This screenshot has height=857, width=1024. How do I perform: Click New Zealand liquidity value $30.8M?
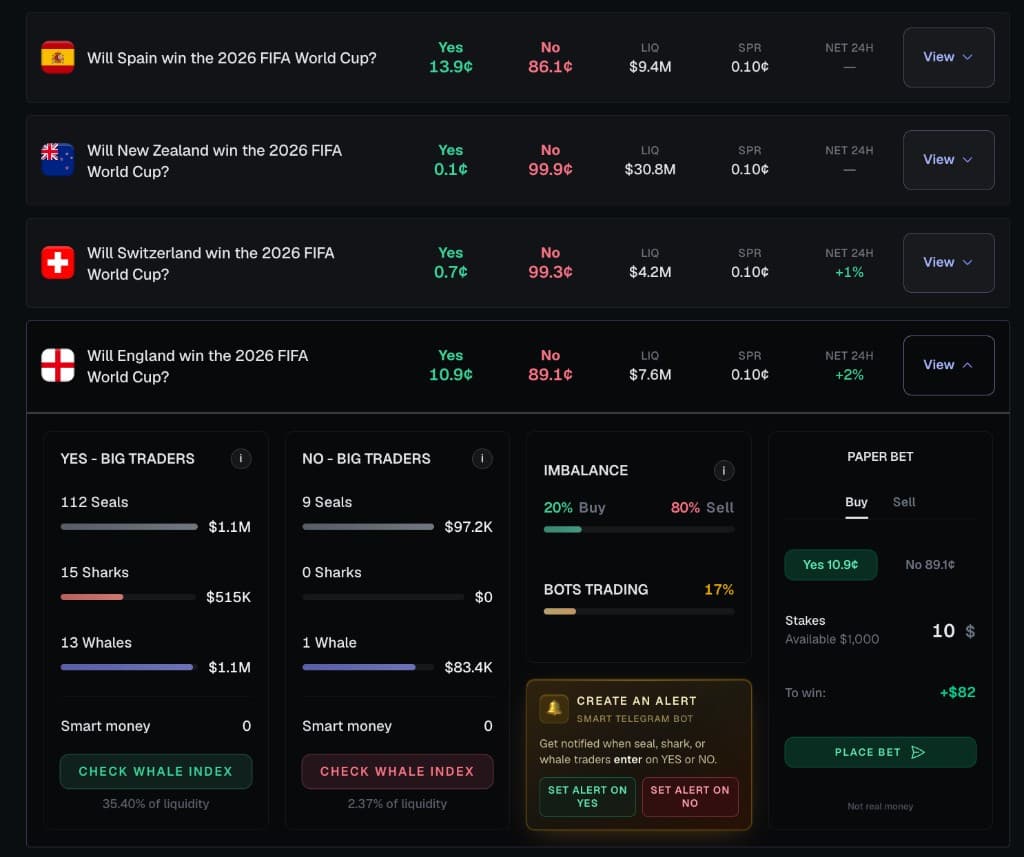tap(650, 169)
